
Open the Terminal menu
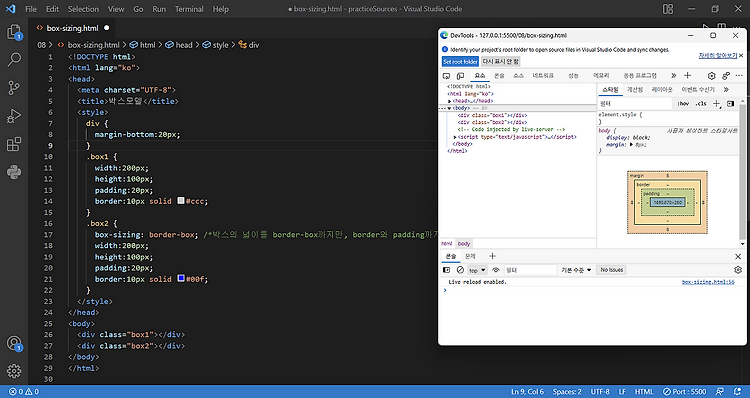[x=189, y=9]
